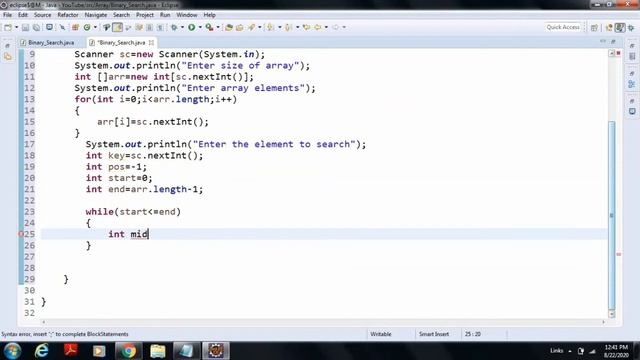Click the red error mark in overview ruler

[619, 254]
